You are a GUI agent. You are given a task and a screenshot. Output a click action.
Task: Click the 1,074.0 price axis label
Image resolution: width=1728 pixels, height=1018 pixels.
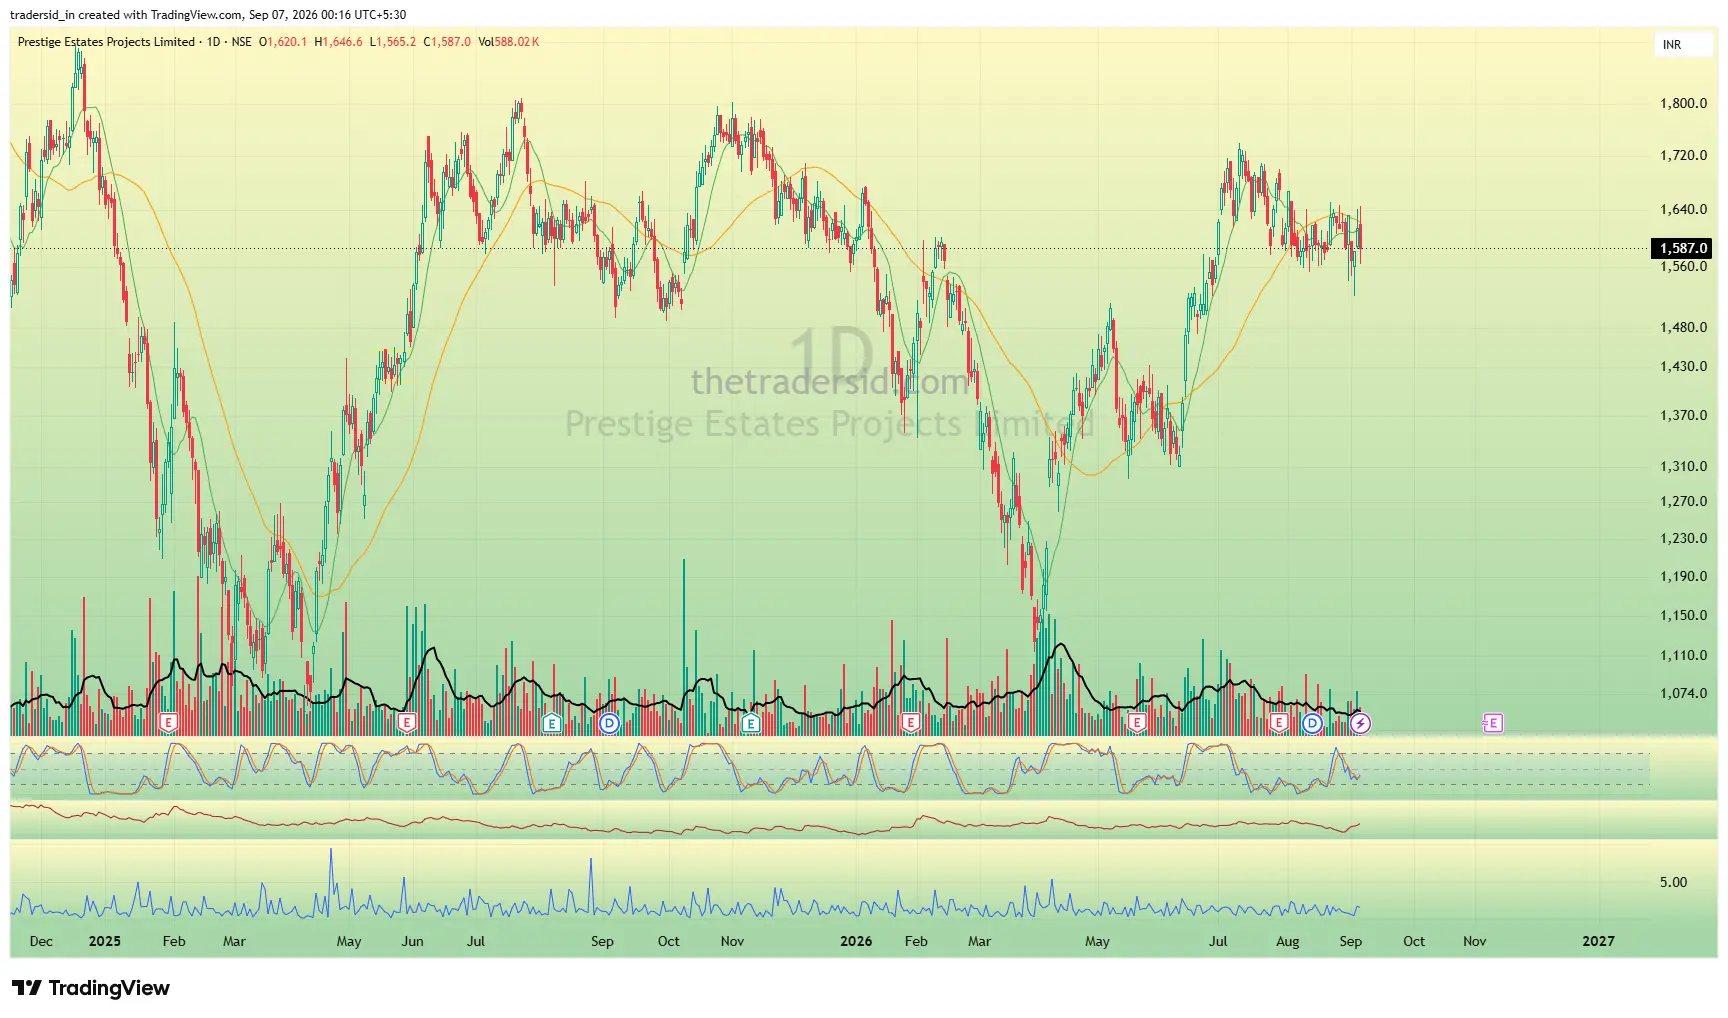pos(1684,693)
